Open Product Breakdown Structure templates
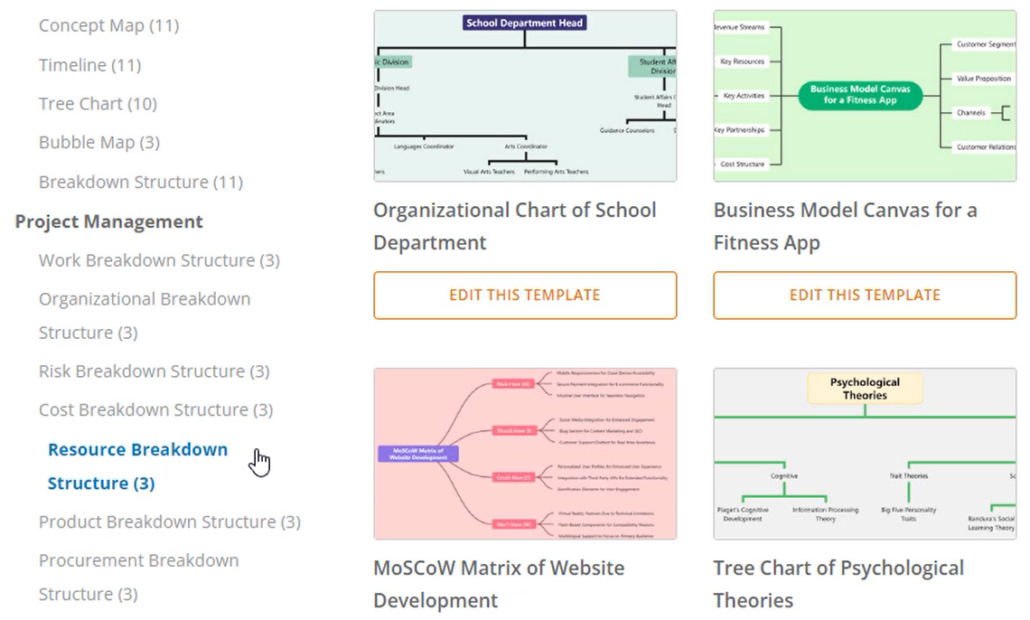Screen dimensions: 1030x620 pyautogui.click(x=168, y=522)
